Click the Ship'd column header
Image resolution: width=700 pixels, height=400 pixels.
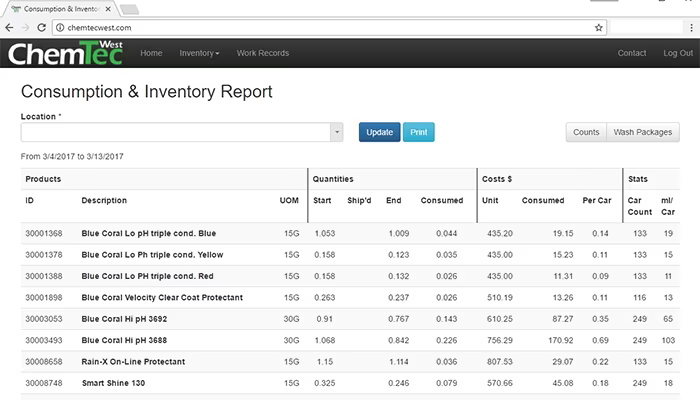(x=359, y=200)
